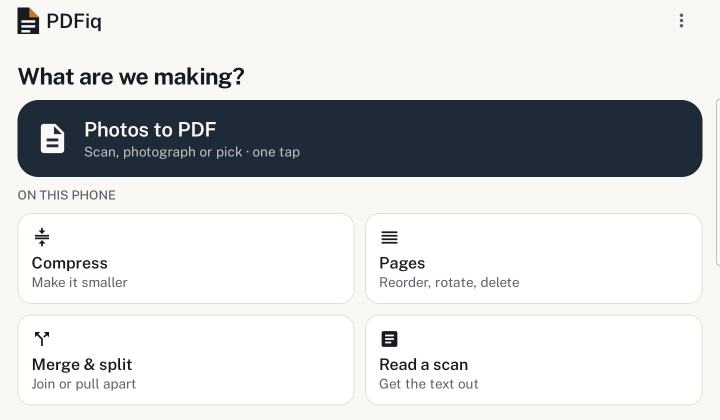Click the 'Get the text out' subtitle
This screenshot has height=420, width=720.
tap(428, 384)
